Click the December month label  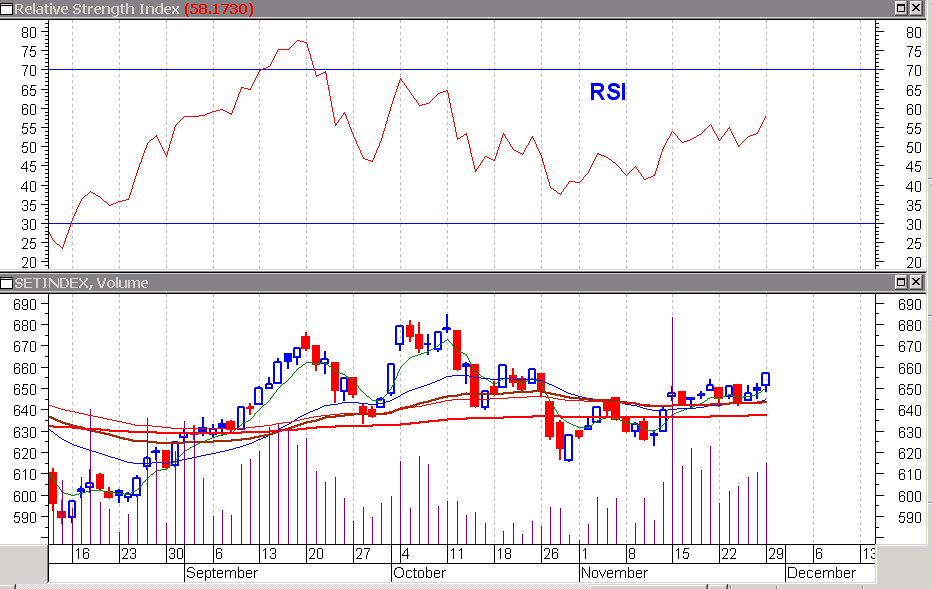pyautogui.click(x=821, y=573)
